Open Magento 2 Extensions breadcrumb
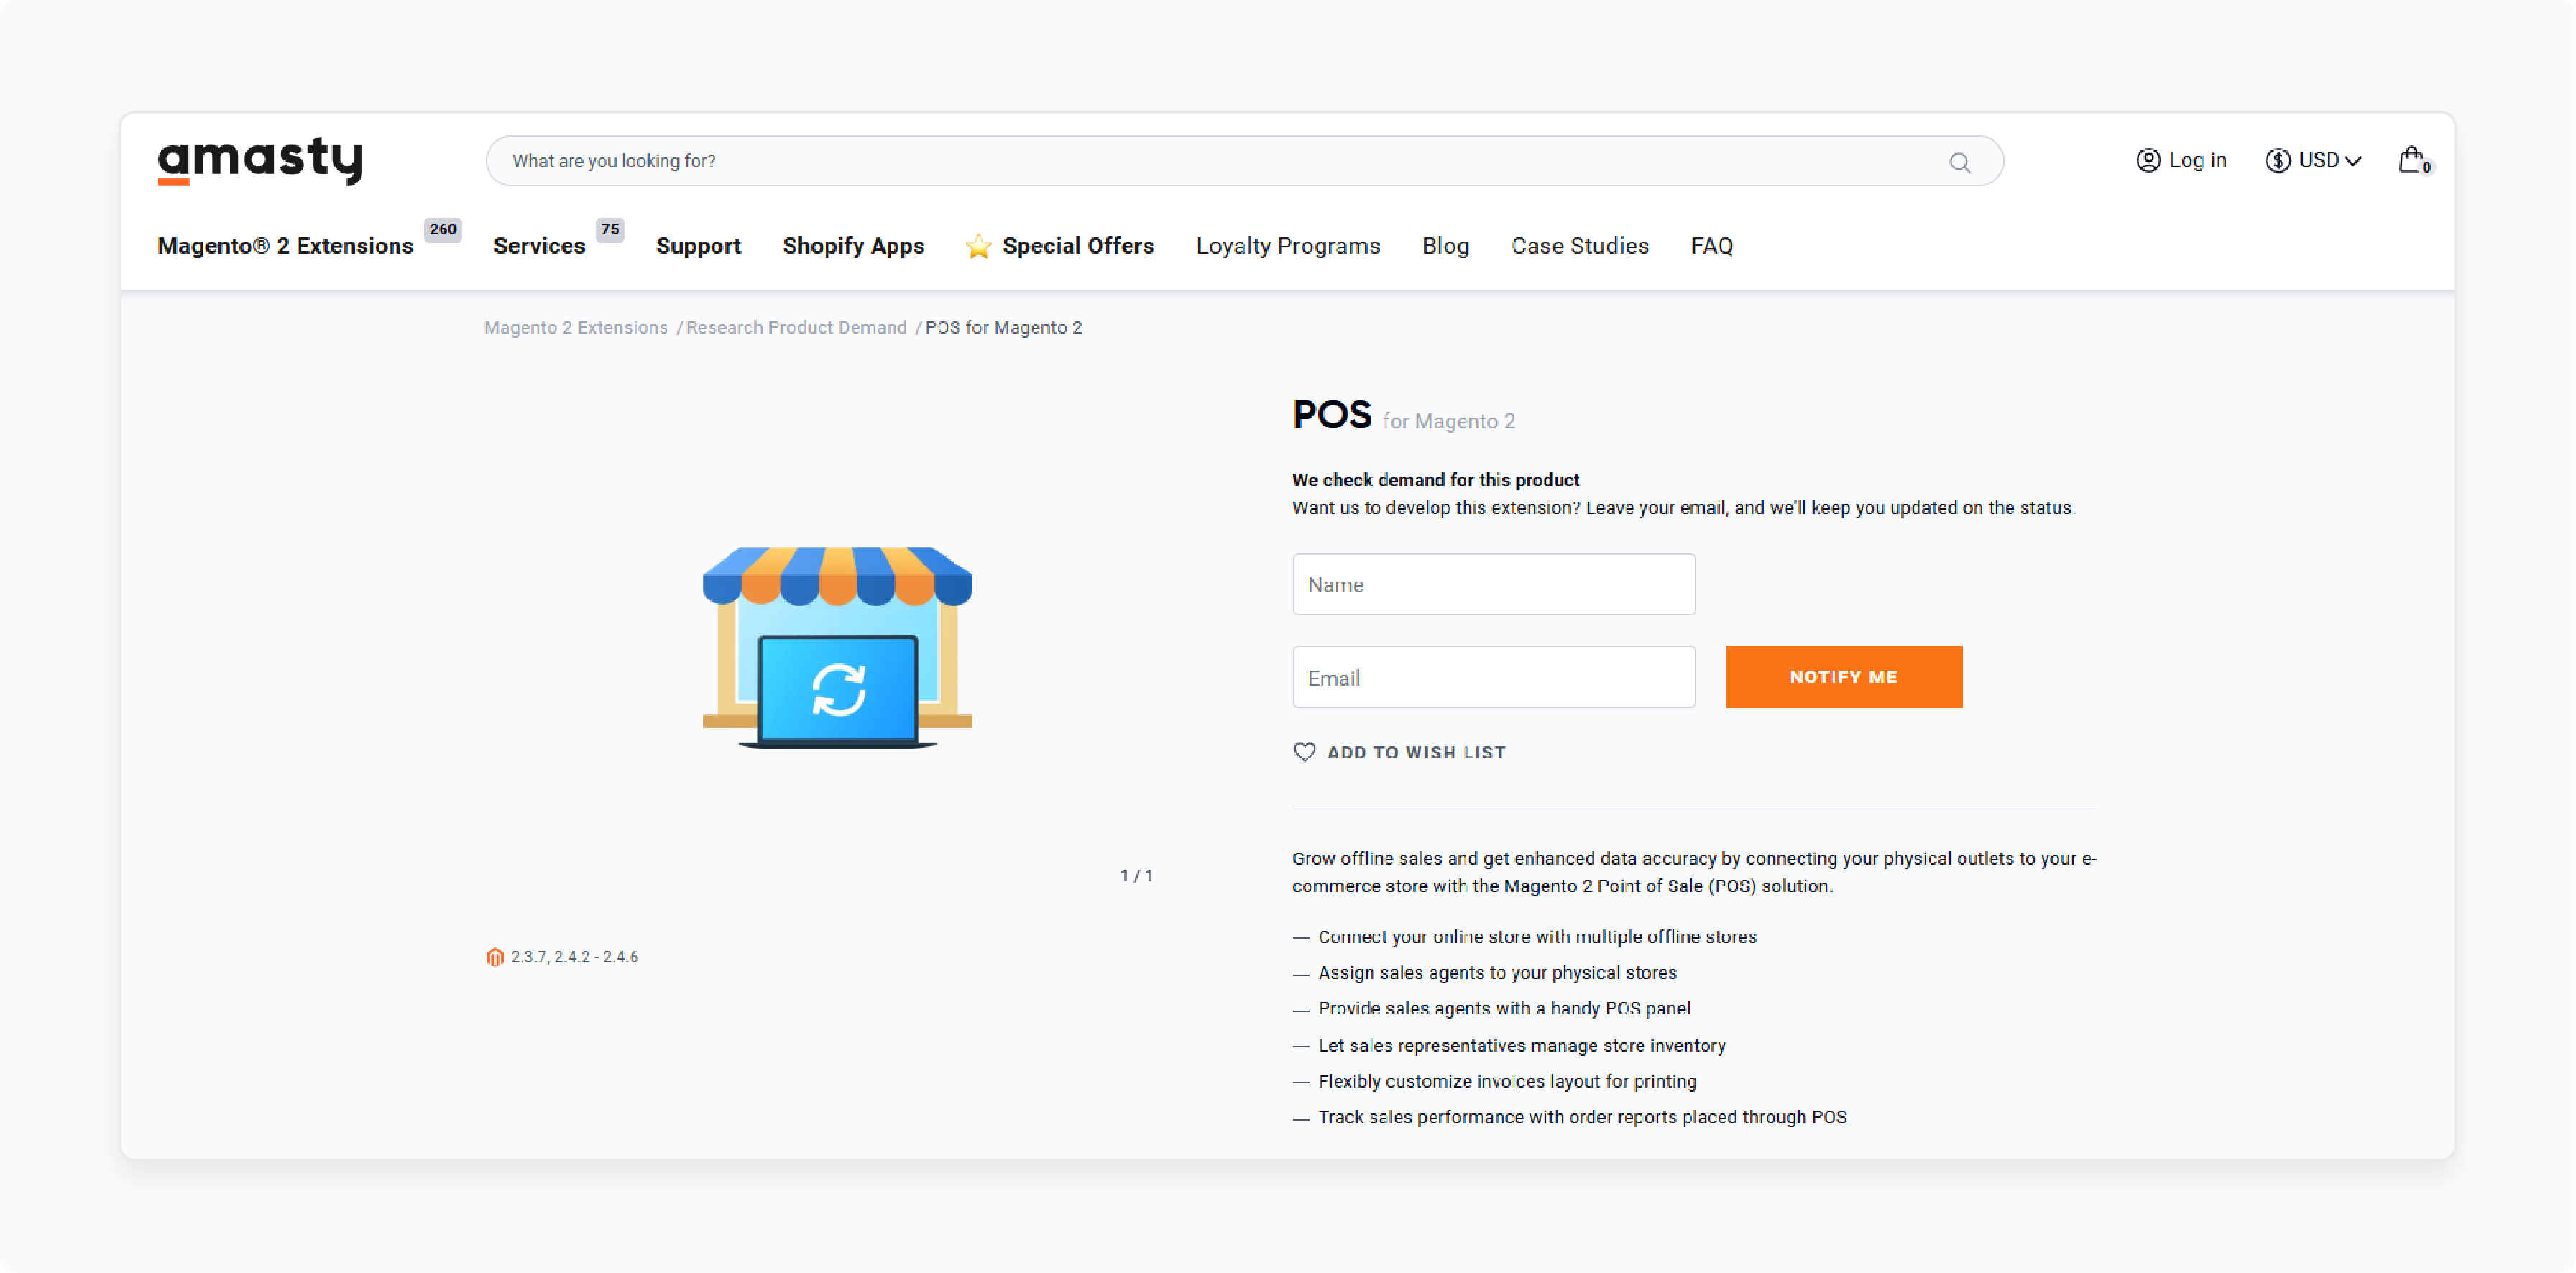The height and width of the screenshot is (1273, 2576). tap(575, 328)
